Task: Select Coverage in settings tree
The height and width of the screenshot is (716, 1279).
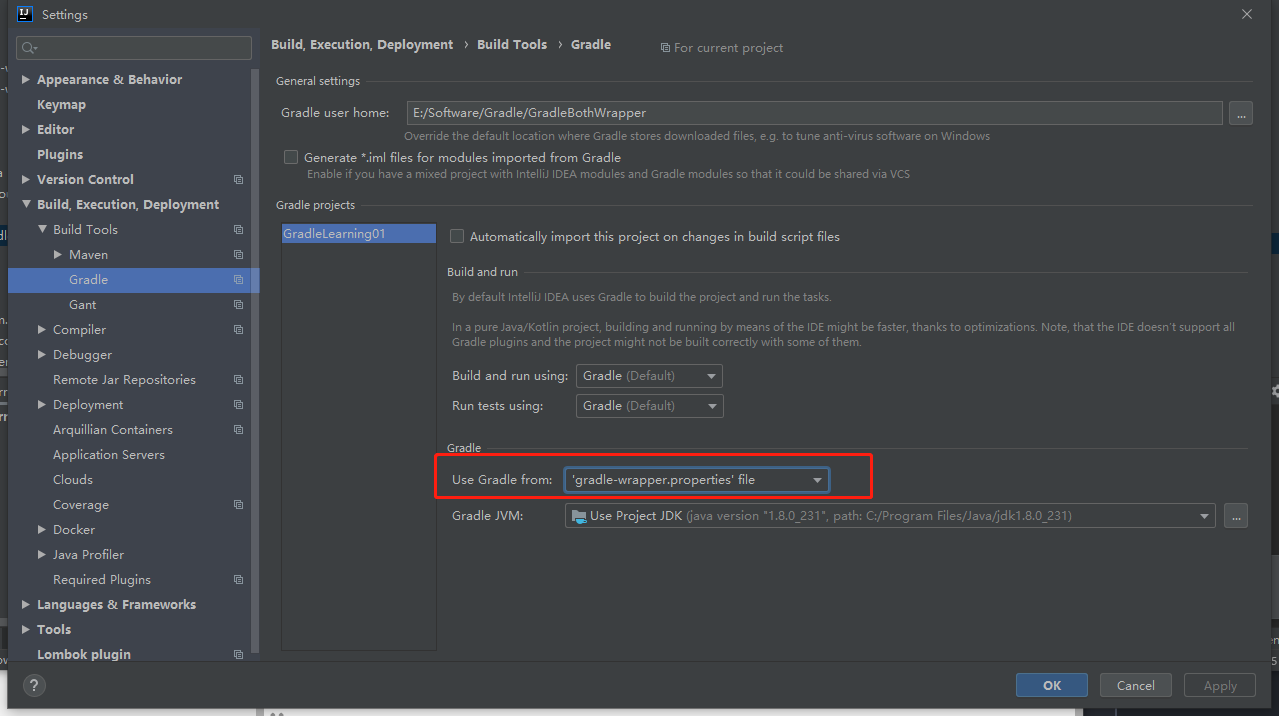Action: point(81,505)
